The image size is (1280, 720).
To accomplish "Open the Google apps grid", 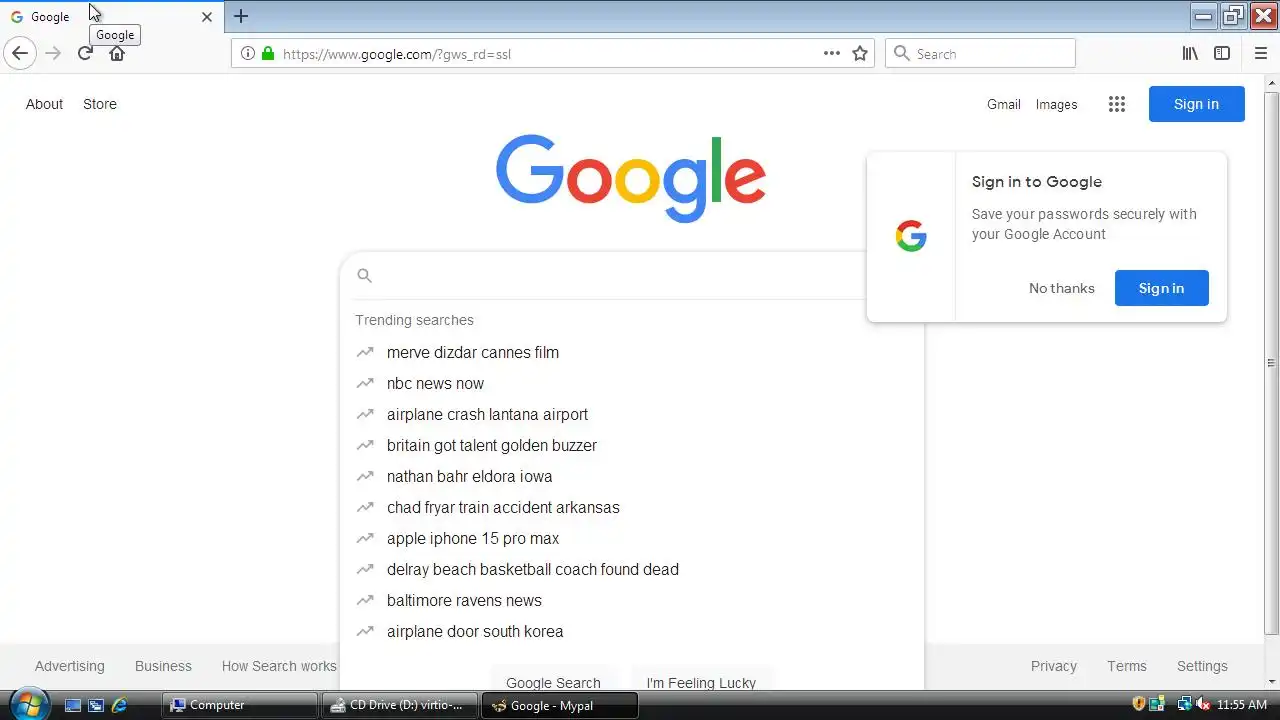I will click(1117, 104).
